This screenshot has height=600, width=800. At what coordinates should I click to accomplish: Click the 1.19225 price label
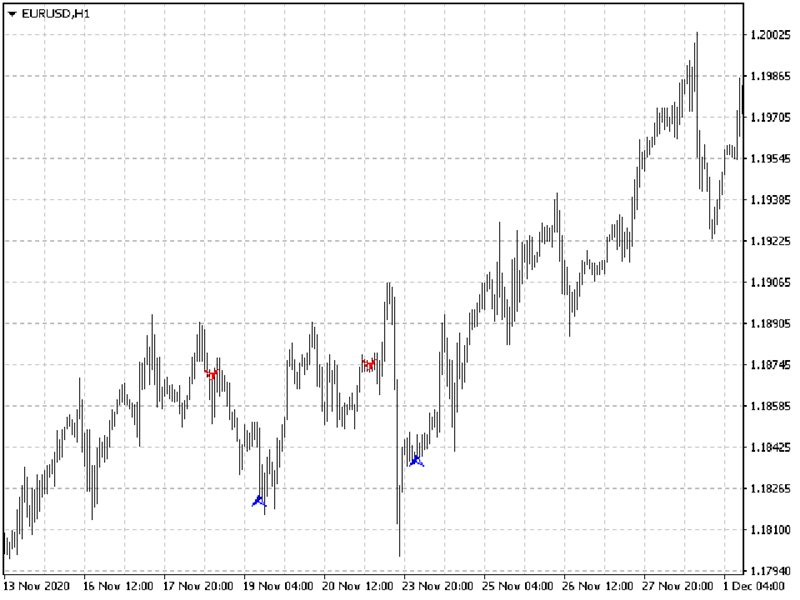point(770,241)
